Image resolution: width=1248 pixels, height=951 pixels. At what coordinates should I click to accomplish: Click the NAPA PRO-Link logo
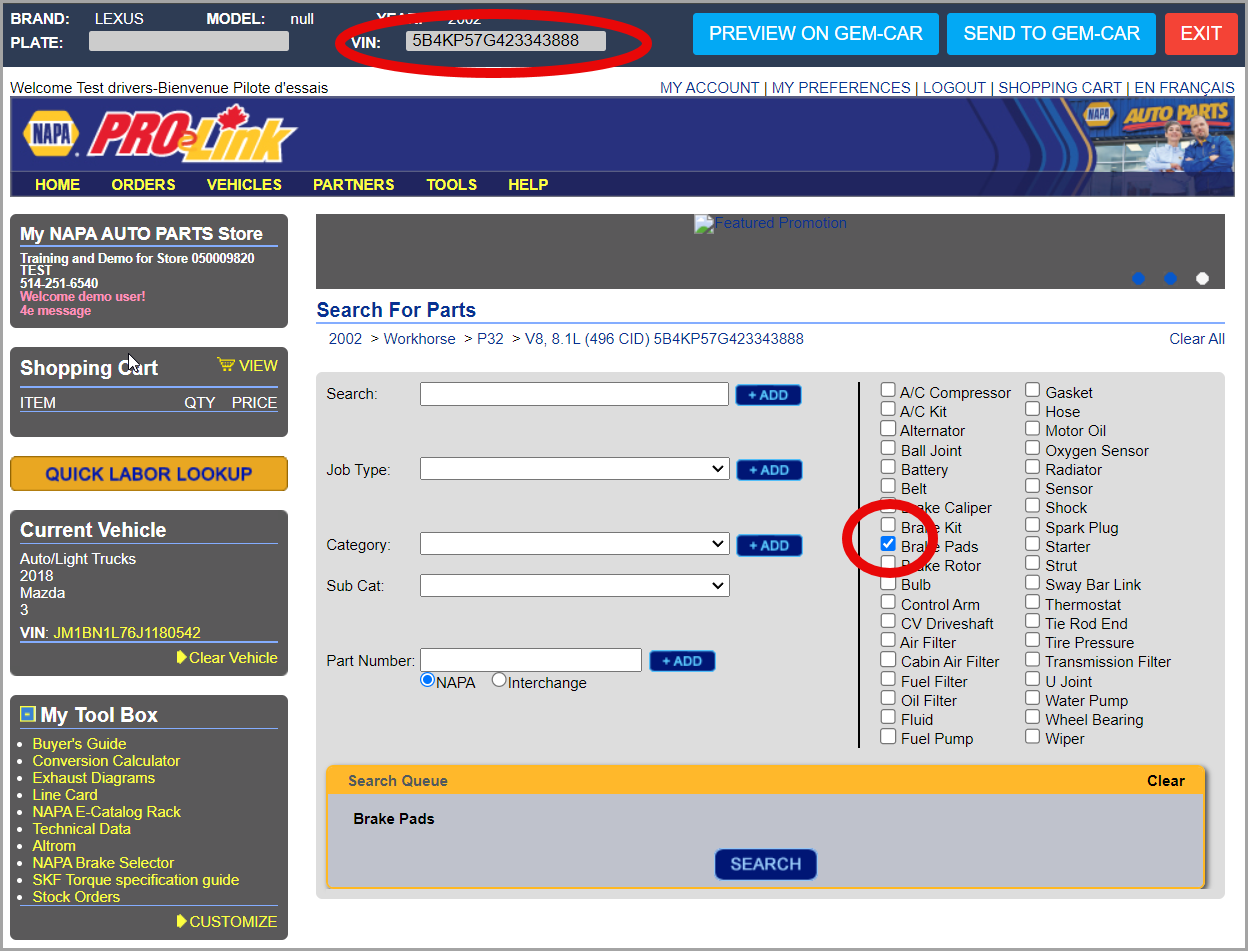(160, 135)
